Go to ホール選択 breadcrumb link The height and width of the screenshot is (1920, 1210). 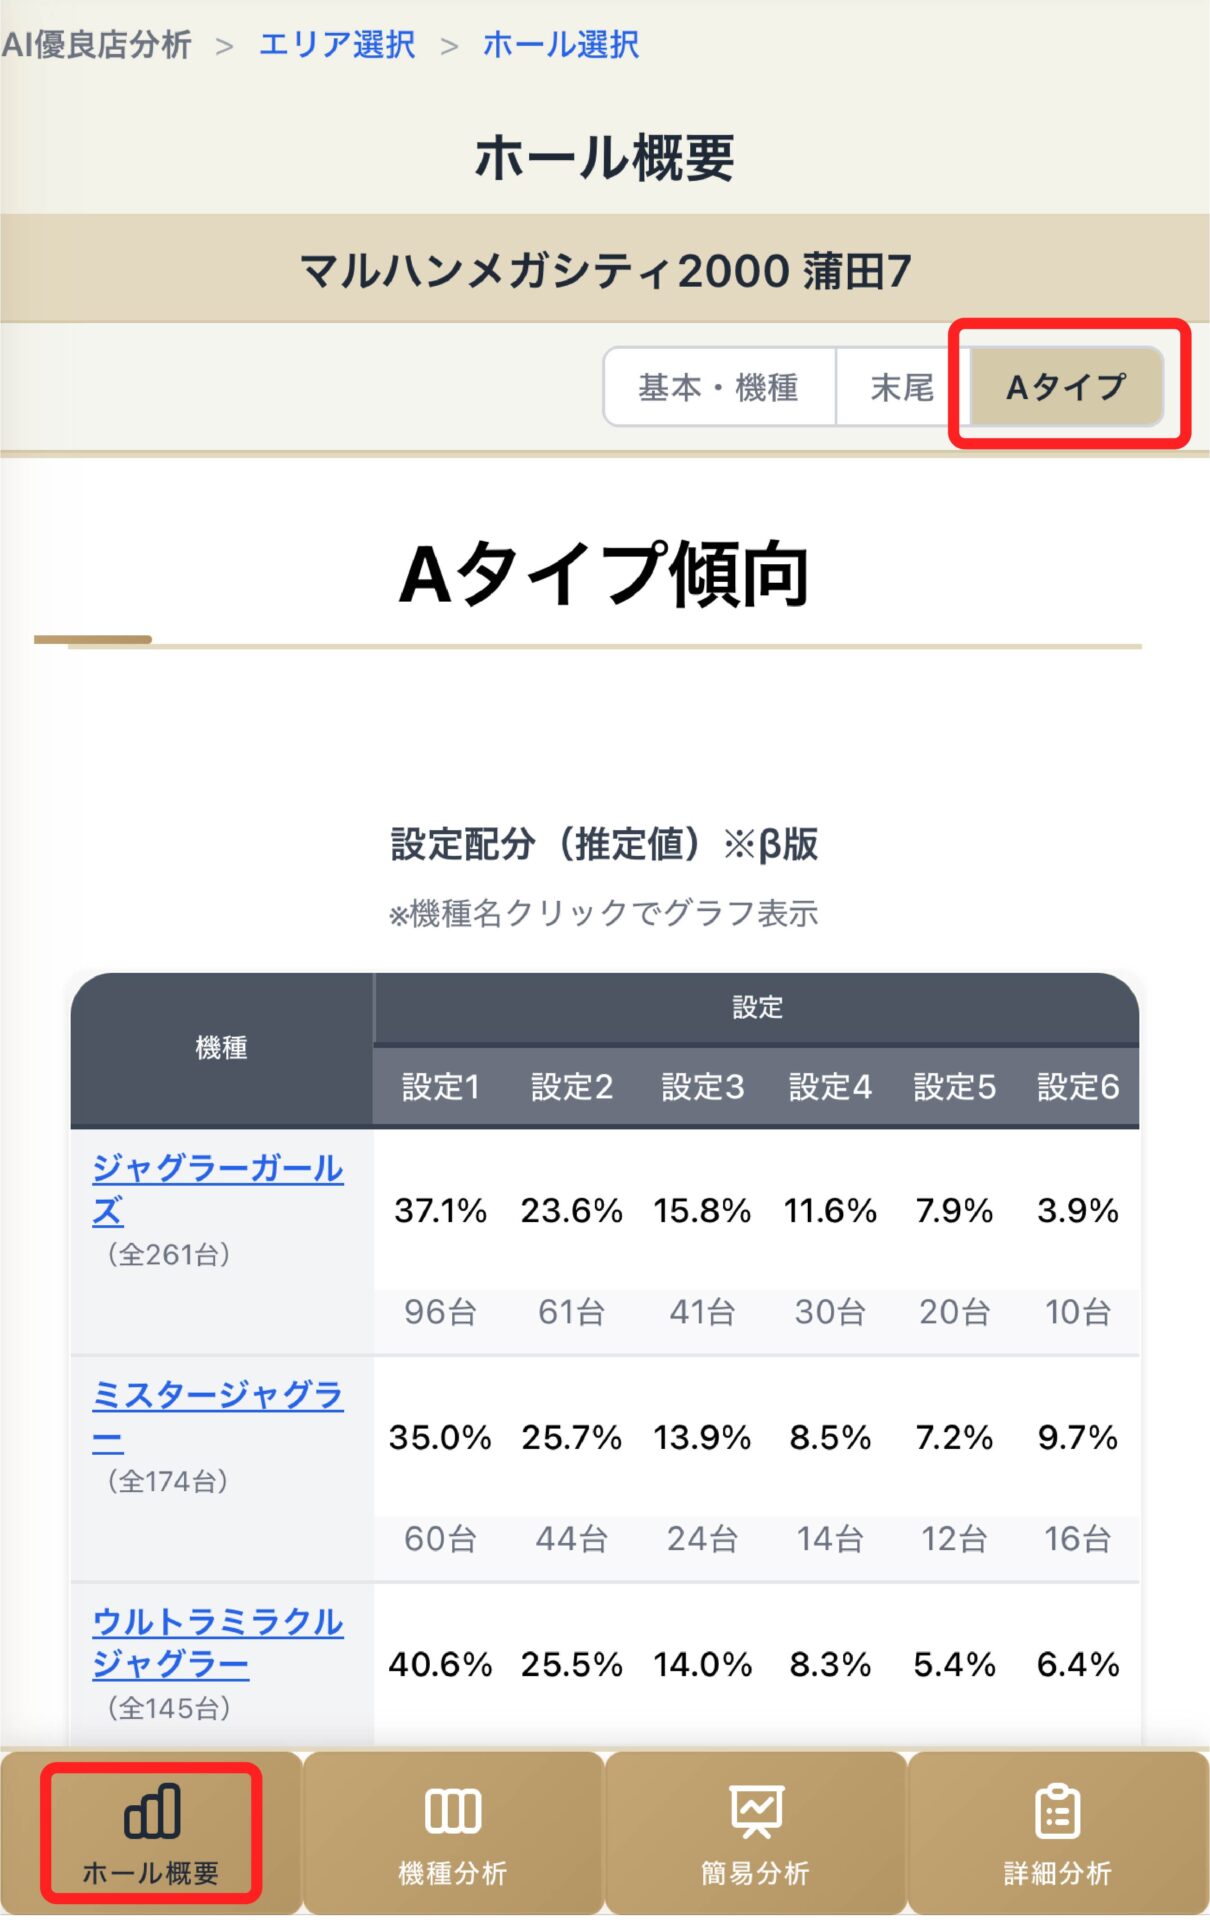561,45
